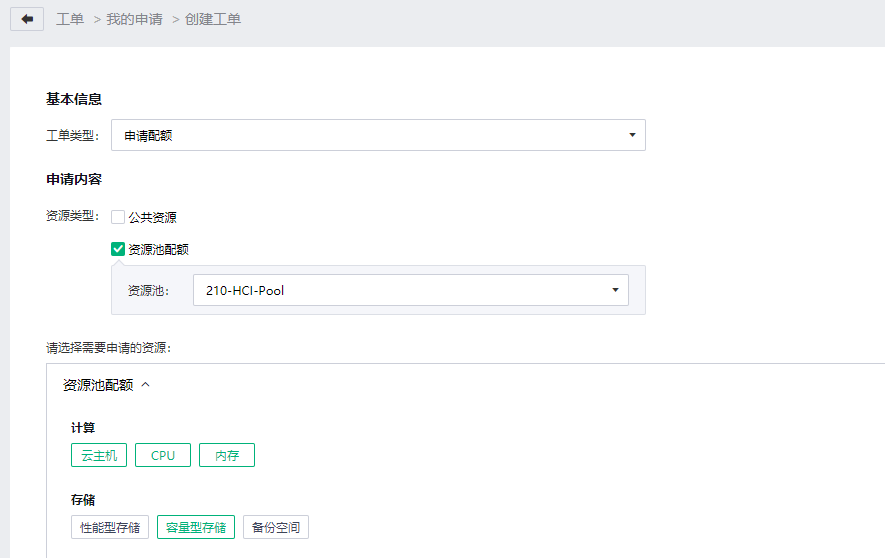Click the 公共资源 label text
Viewport: 885px width, 558px height.
pos(152,218)
